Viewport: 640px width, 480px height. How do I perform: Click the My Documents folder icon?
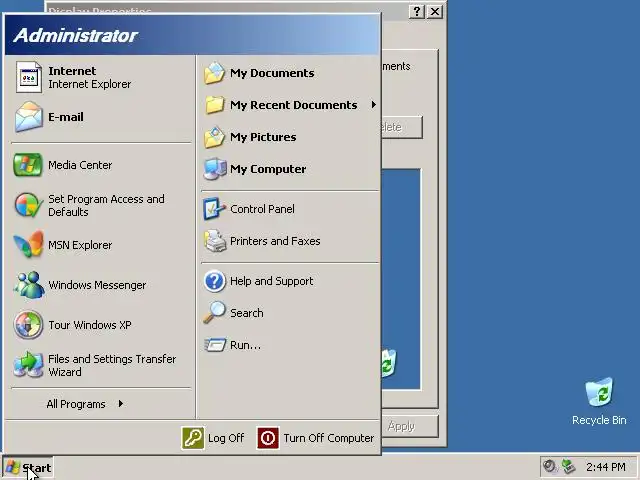(x=214, y=73)
